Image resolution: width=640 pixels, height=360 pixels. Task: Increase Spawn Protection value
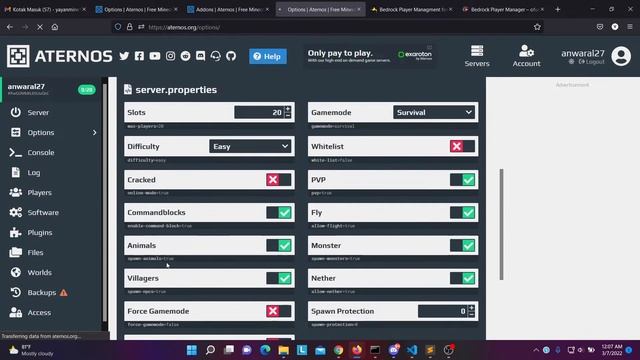471,308
